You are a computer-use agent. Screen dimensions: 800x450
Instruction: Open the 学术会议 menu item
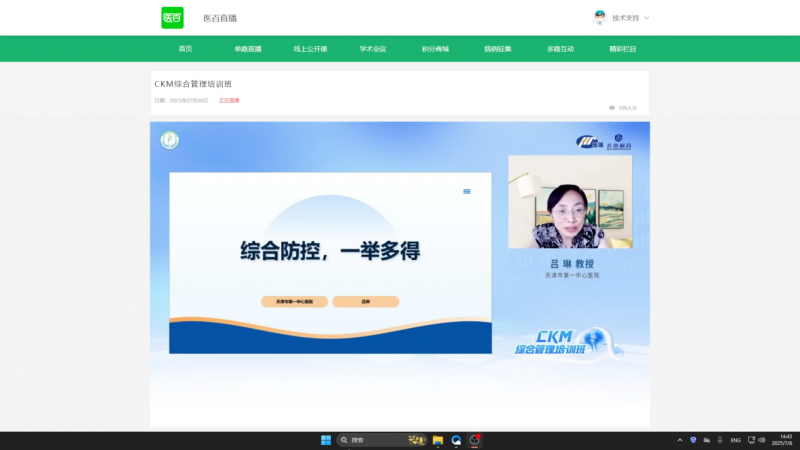(373, 49)
